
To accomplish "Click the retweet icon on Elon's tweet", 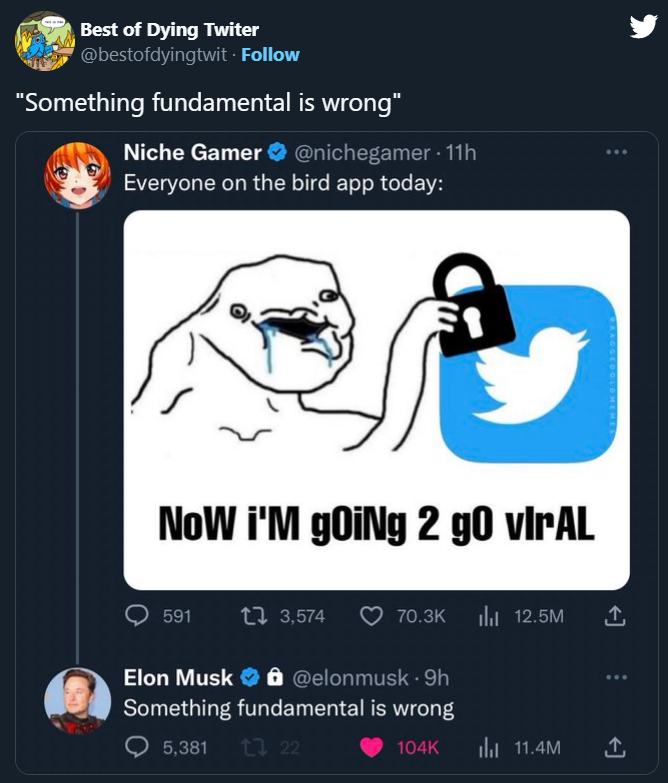I will [x=254, y=747].
